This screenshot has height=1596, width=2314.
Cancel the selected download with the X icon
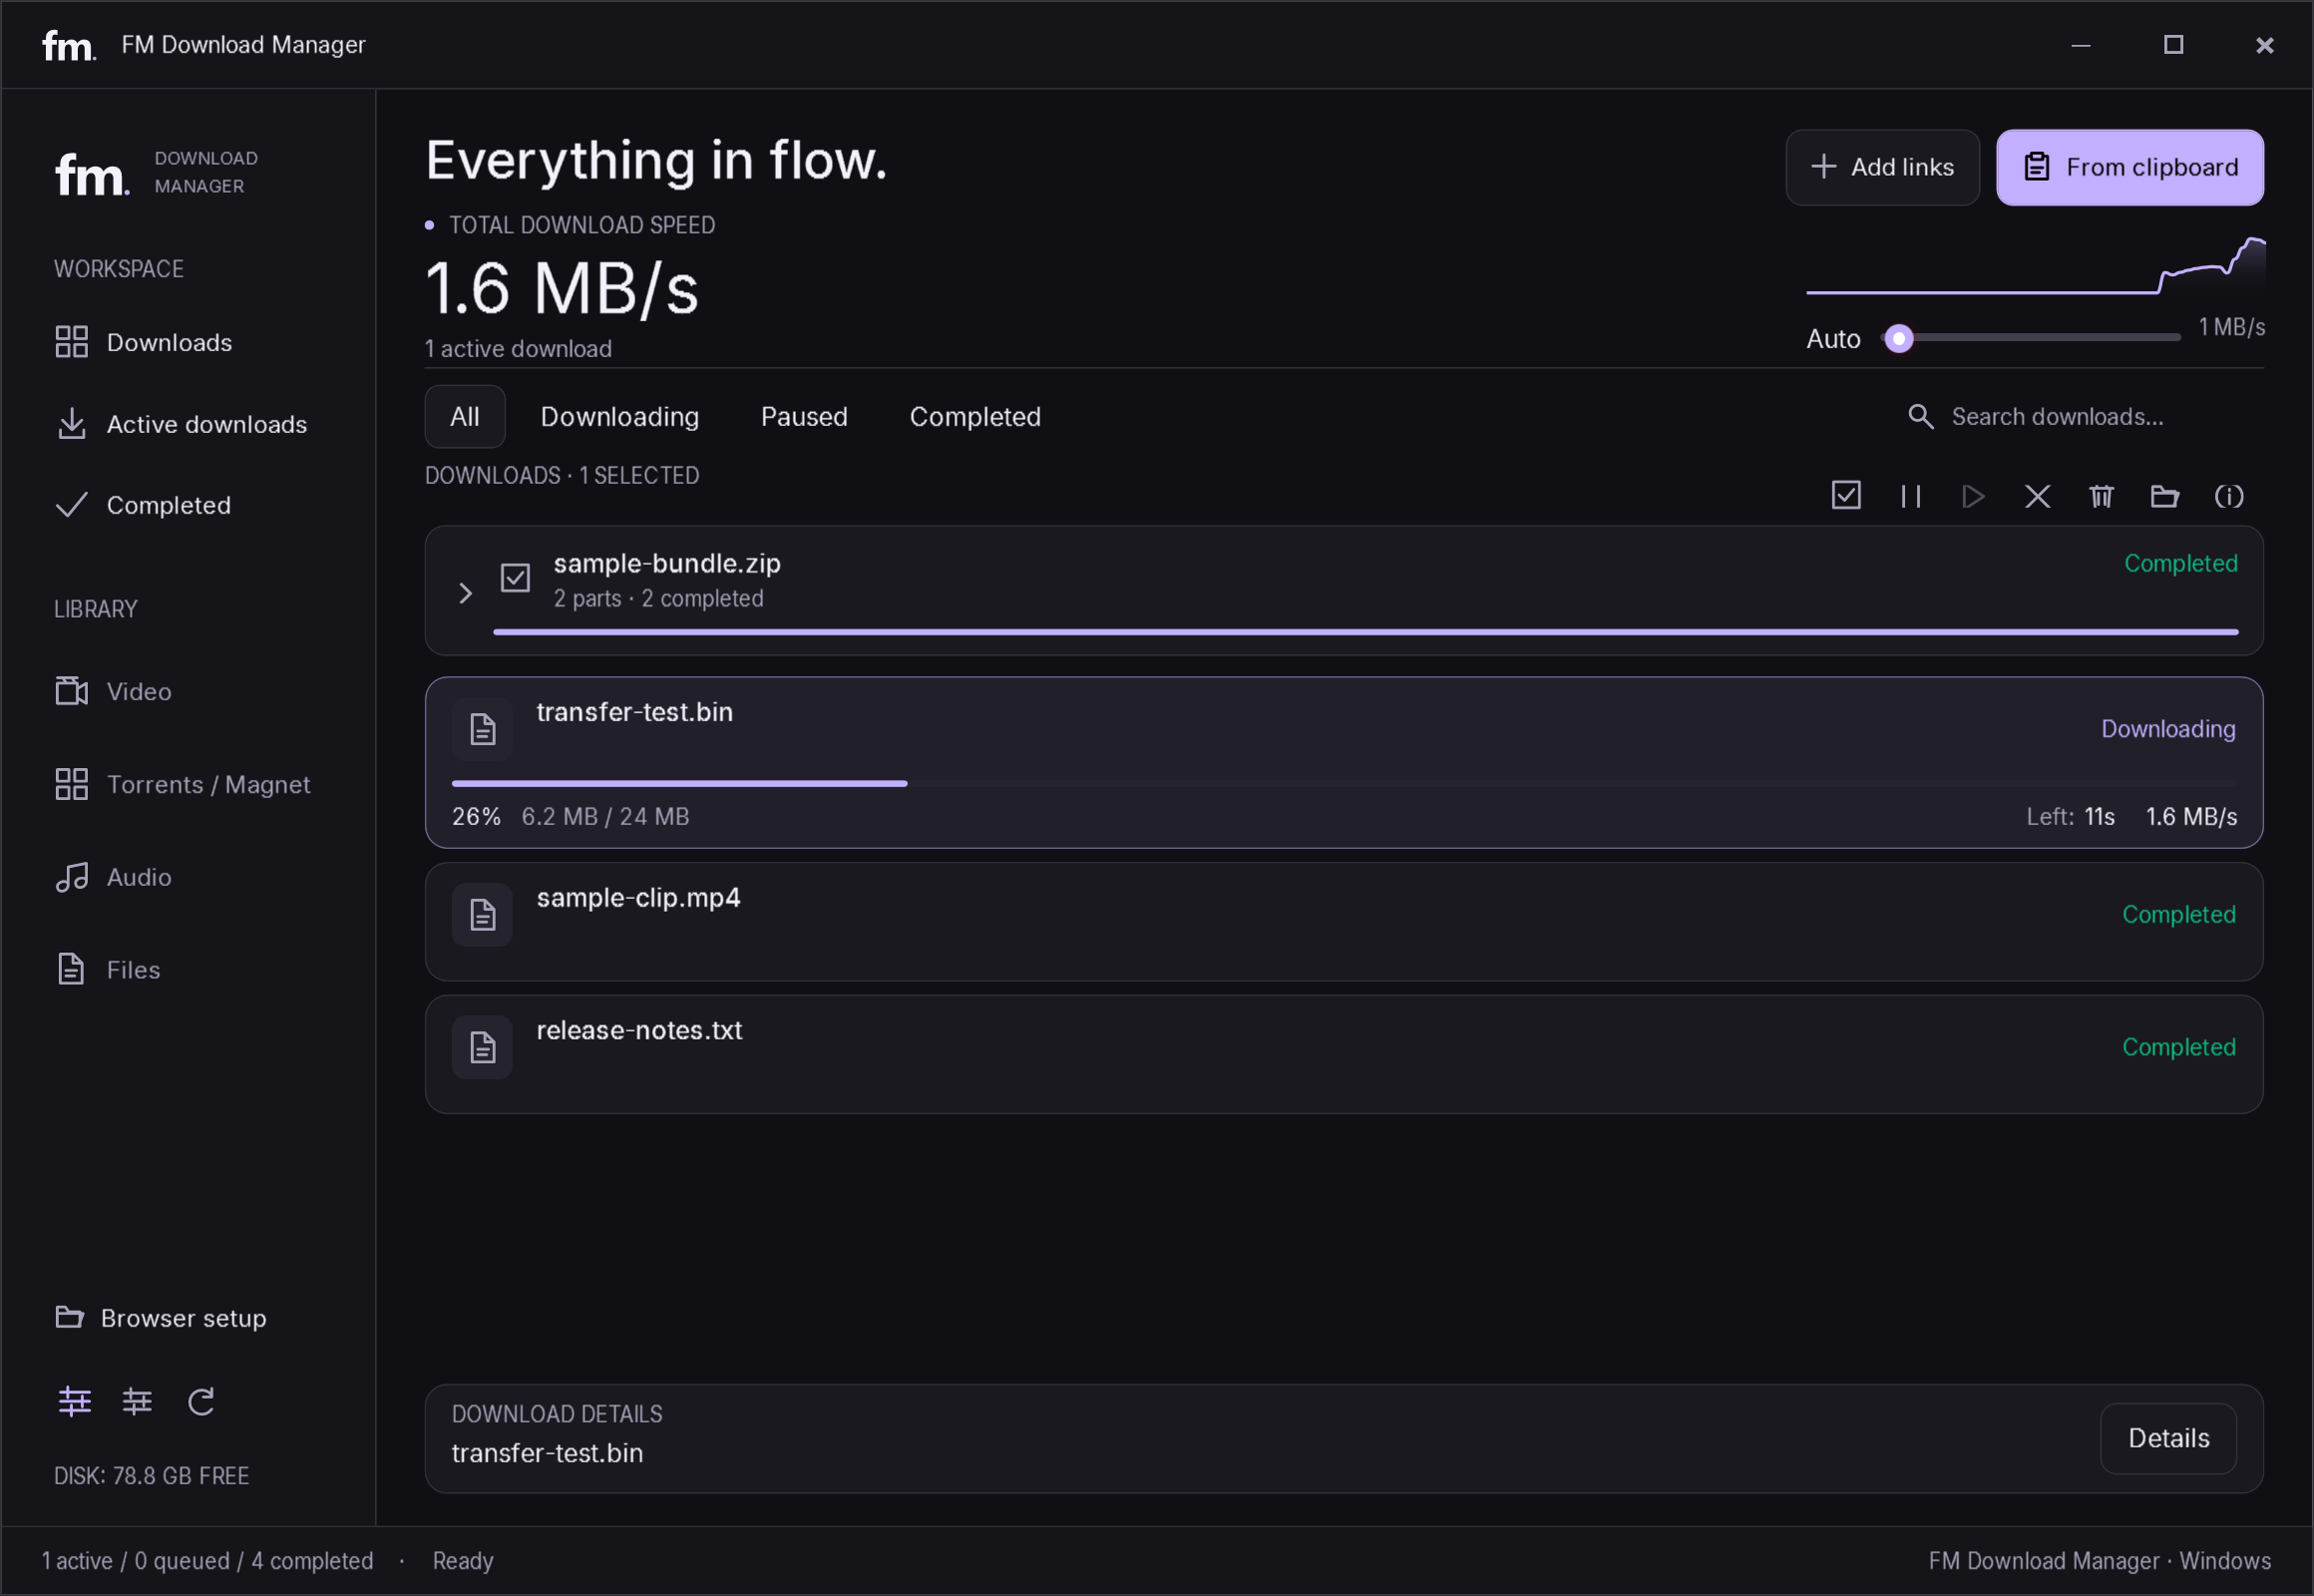tap(2037, 496)
